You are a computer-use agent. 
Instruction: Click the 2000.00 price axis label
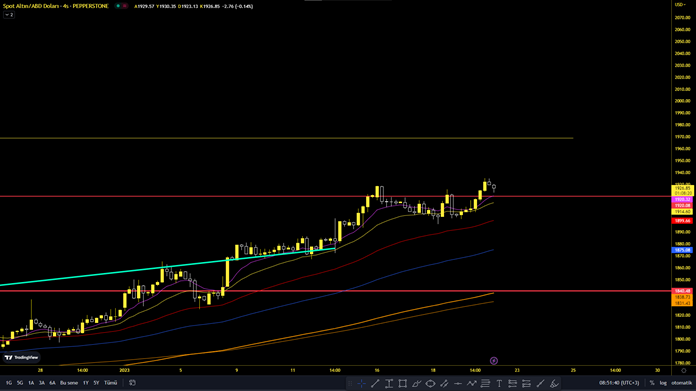click(682, 101)
